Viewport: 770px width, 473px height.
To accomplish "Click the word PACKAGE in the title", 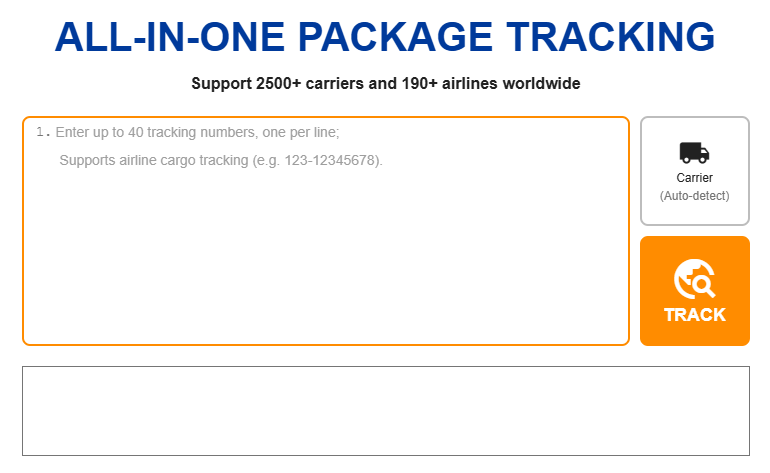I will (395, 37).
